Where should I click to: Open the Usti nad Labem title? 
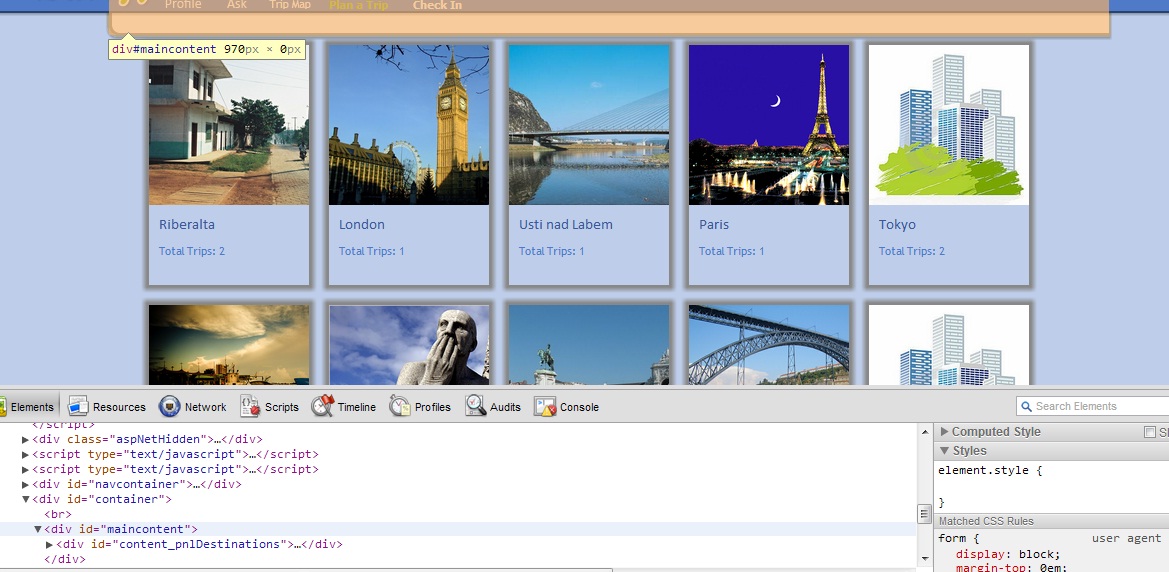point(566,224)
